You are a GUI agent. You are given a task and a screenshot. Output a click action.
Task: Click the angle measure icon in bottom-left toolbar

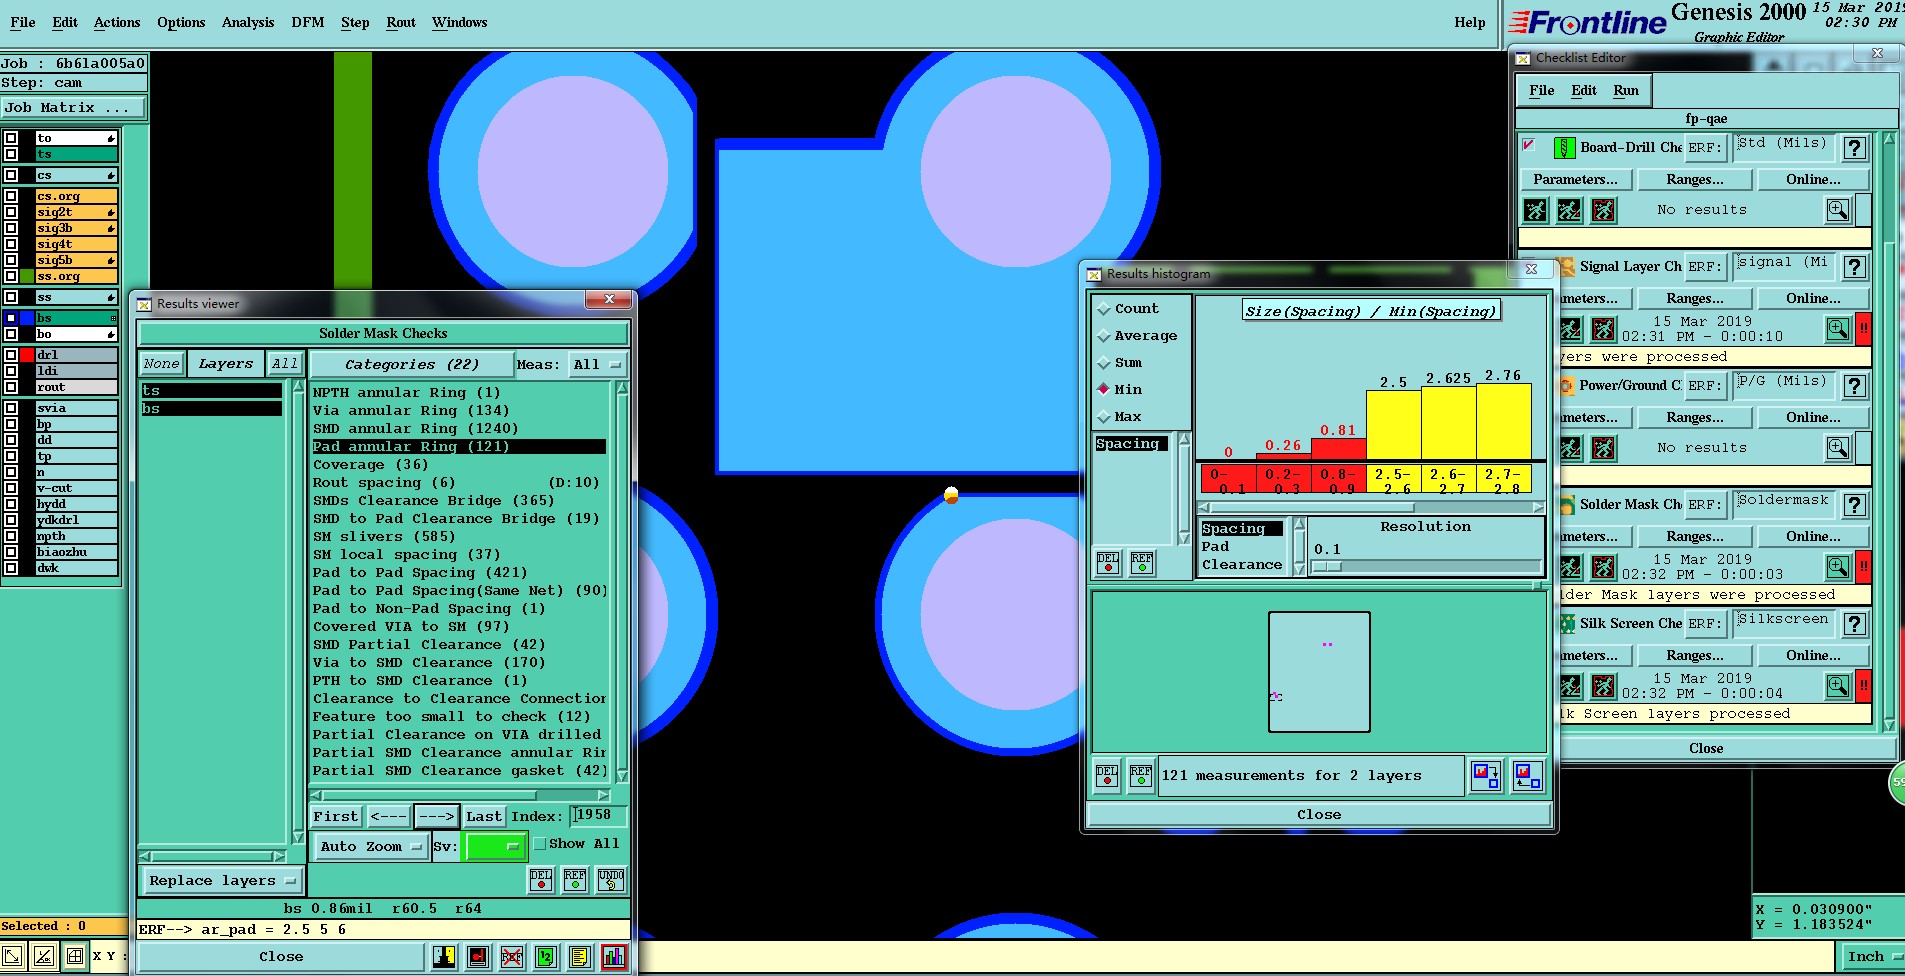coord(44,957)
